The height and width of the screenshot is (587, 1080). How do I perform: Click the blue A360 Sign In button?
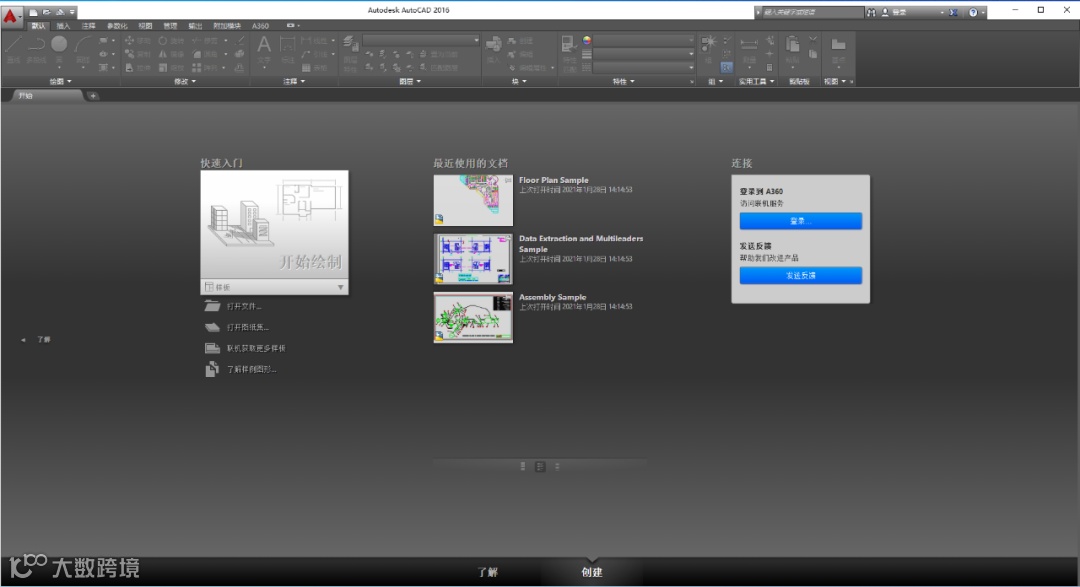(x=800, y=220)
